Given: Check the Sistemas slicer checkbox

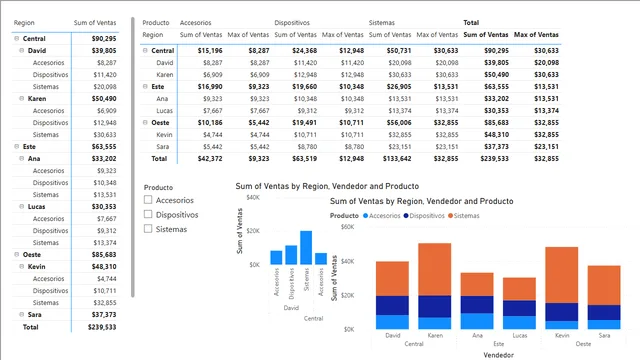Looking at the screenshot, I should tap(148, 229).
